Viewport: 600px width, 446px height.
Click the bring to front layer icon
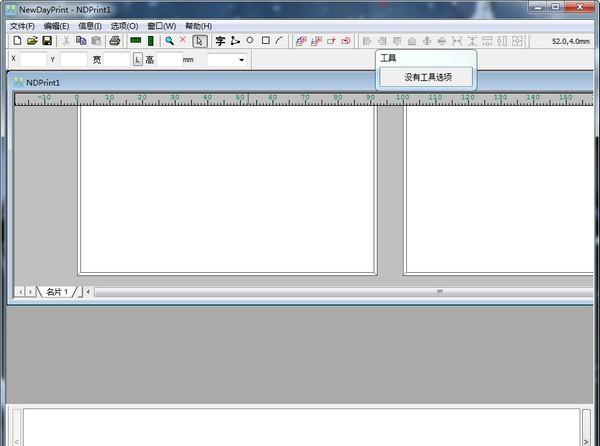[x=301, y=41]
